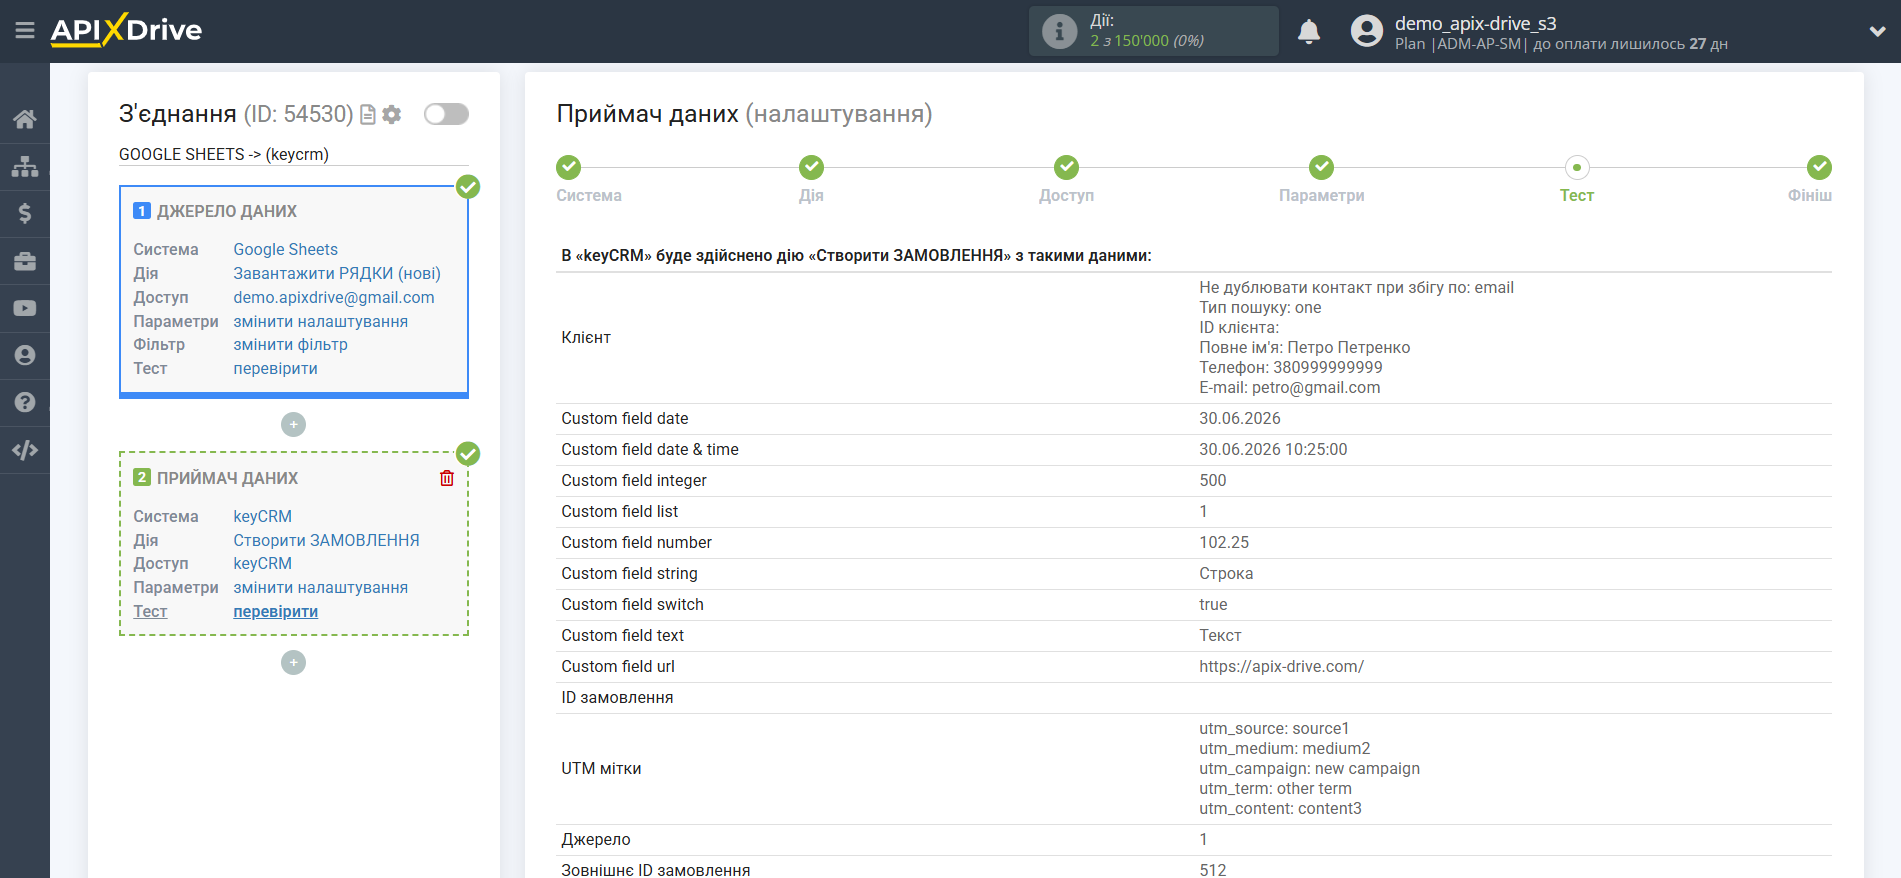Click the demo_apix-drive_s3 account name
1901x878 pixels.
1475,23
